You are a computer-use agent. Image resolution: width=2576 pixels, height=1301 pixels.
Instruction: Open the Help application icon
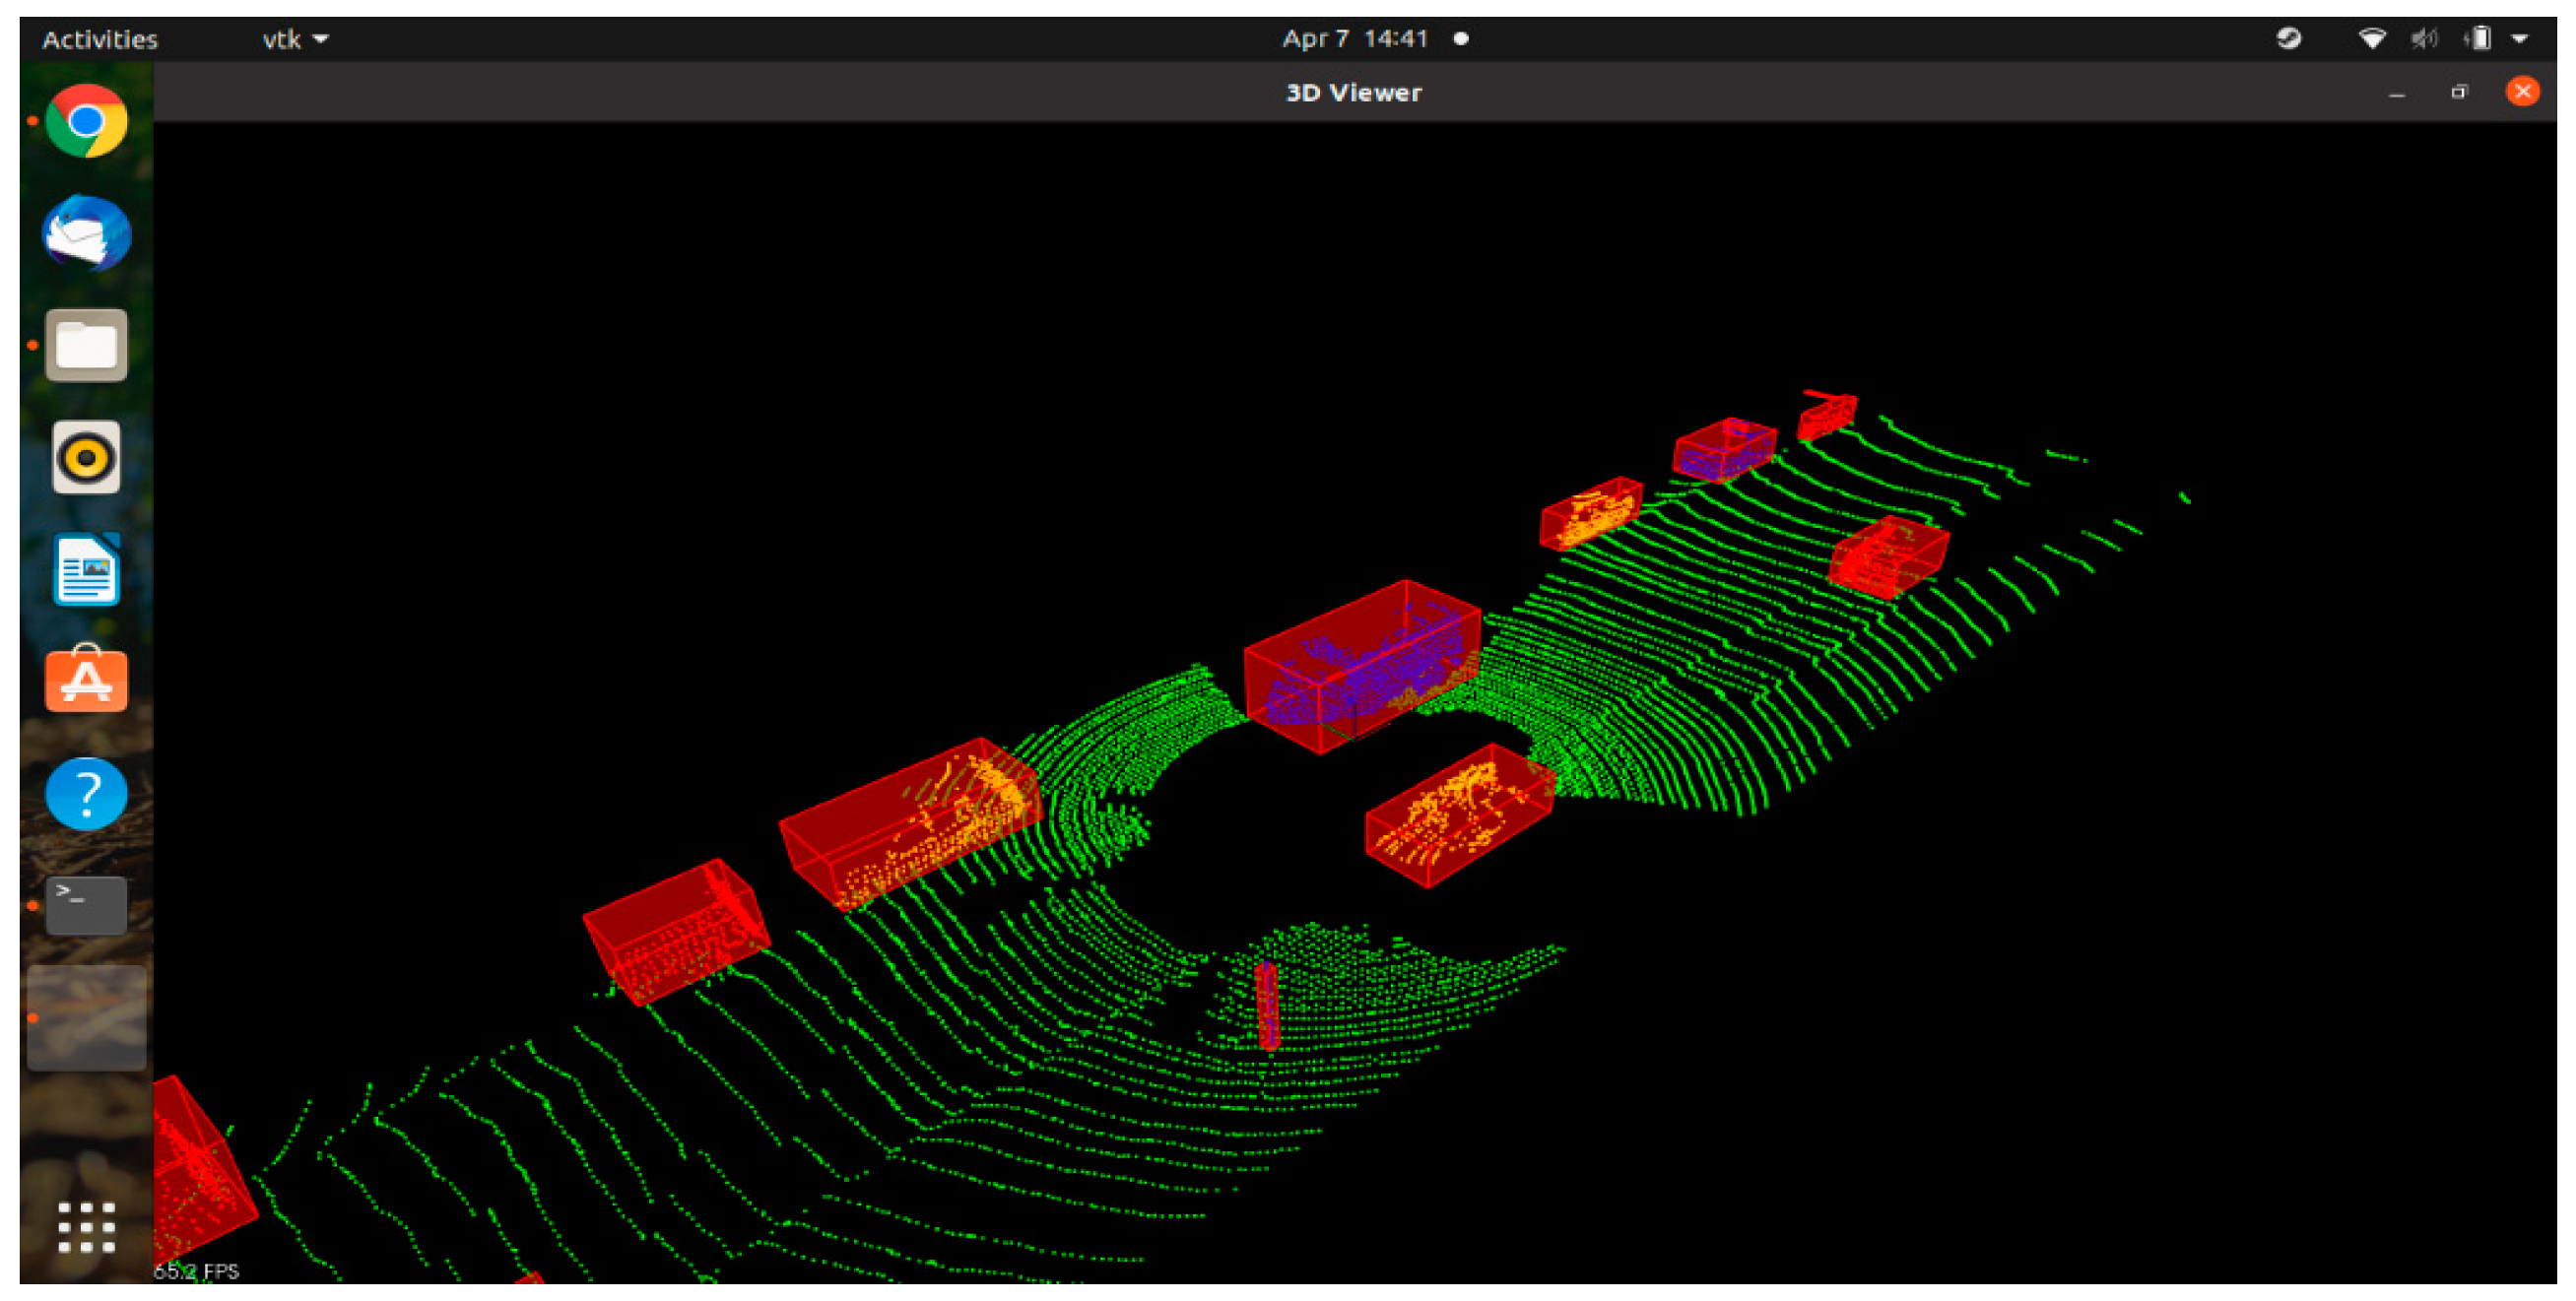[x=86, y=793]
